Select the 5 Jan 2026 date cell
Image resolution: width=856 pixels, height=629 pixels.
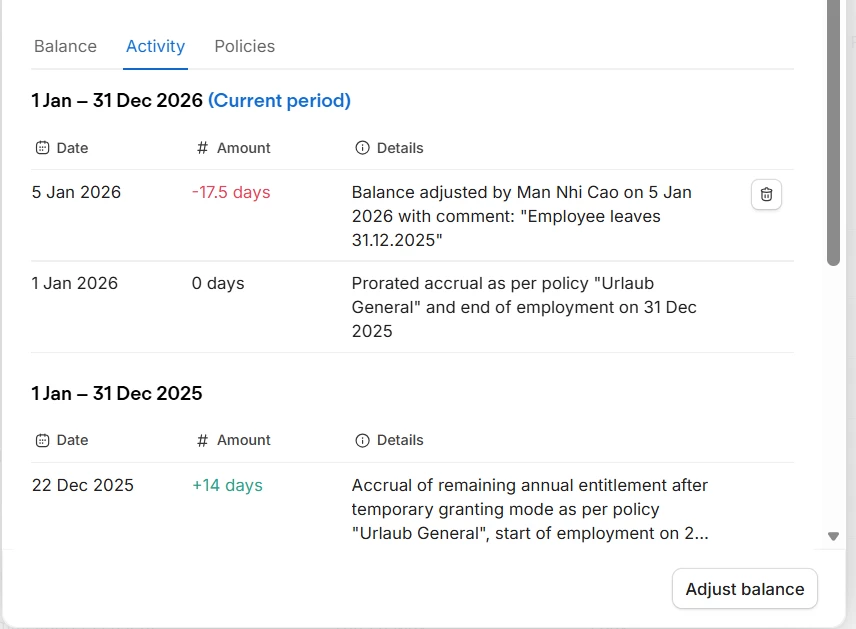pos(76,192)
